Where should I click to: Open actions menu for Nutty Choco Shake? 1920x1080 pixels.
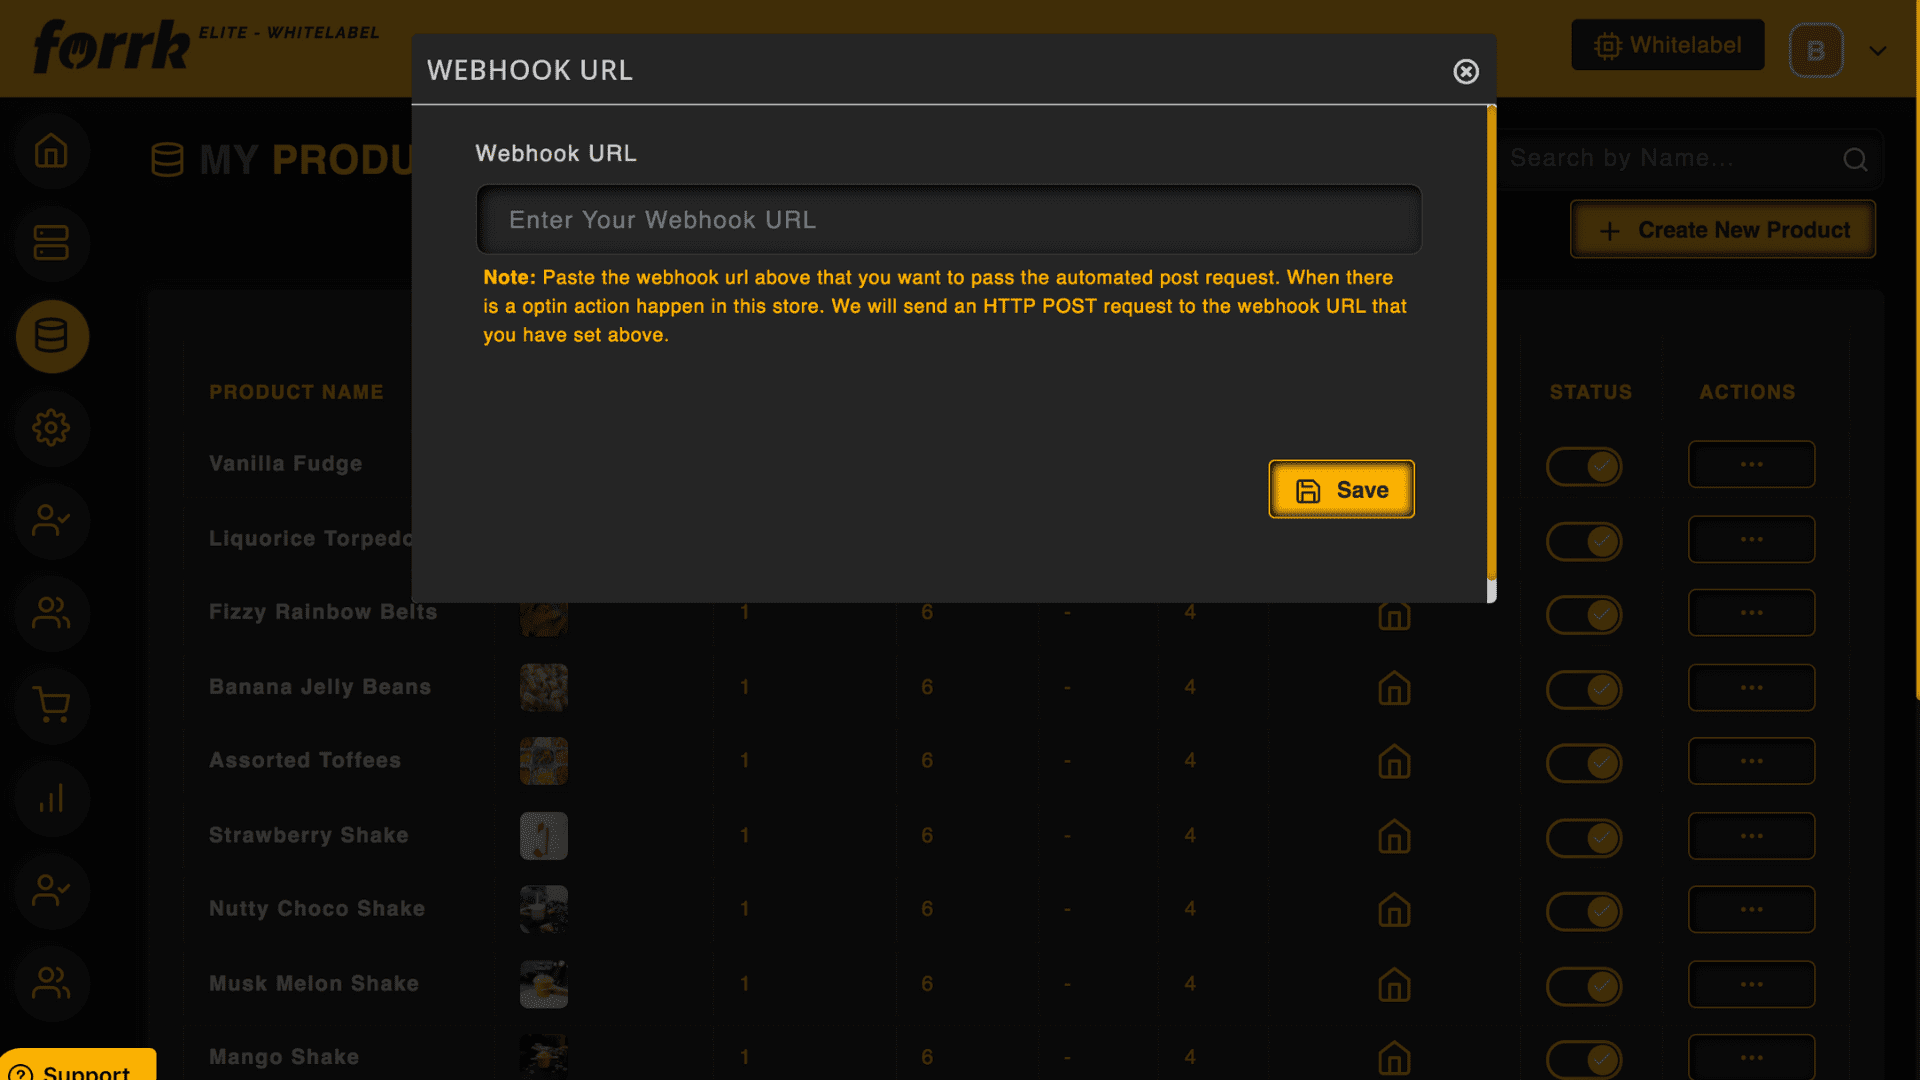(1751, 909)
